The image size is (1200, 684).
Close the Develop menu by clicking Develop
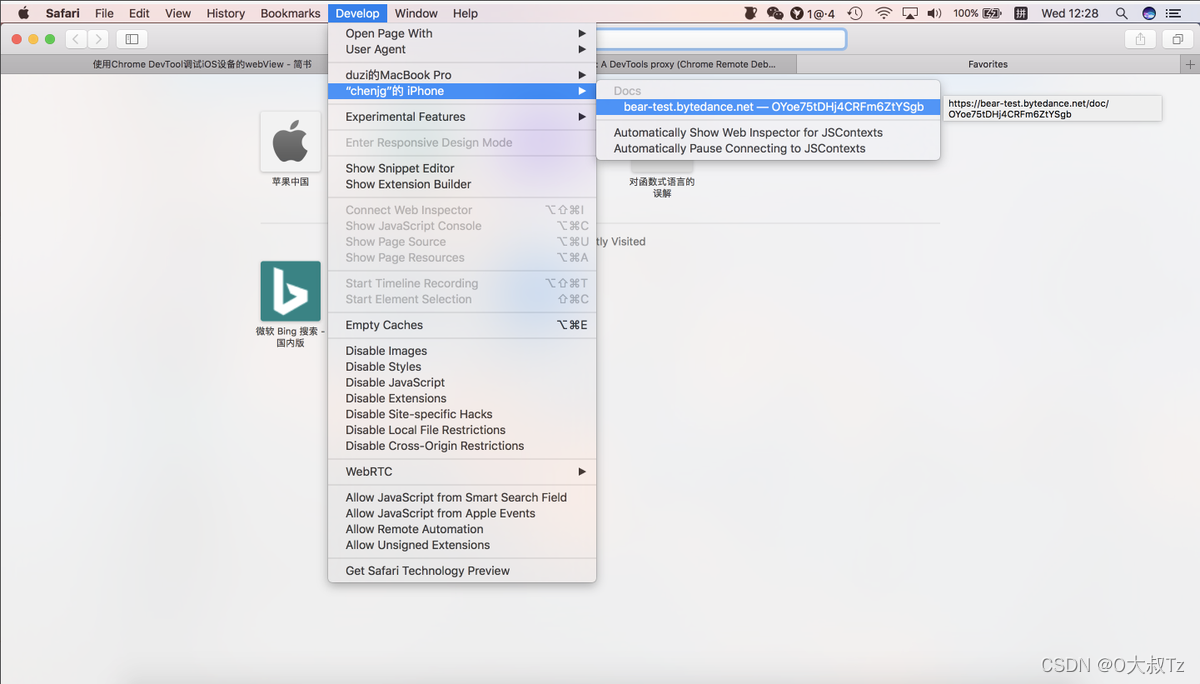[357, 13]
